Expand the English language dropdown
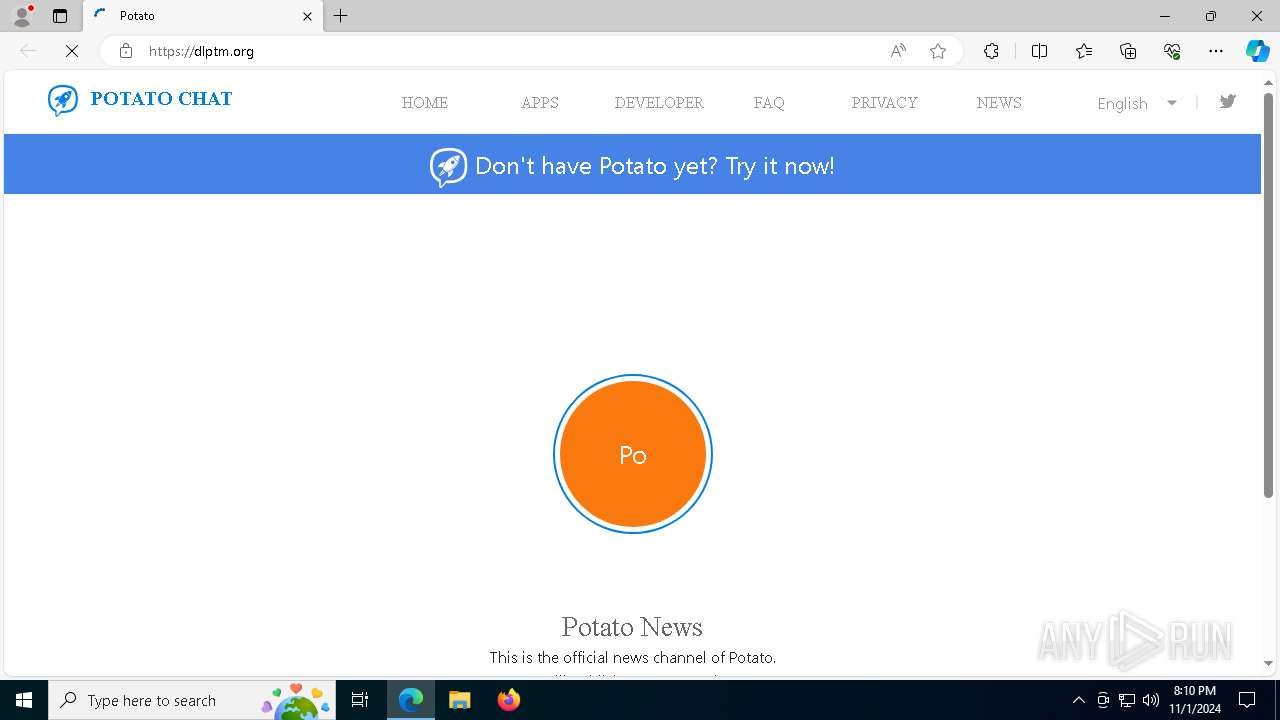The width and height of the screenshot is (1280, 720). 1137,103
